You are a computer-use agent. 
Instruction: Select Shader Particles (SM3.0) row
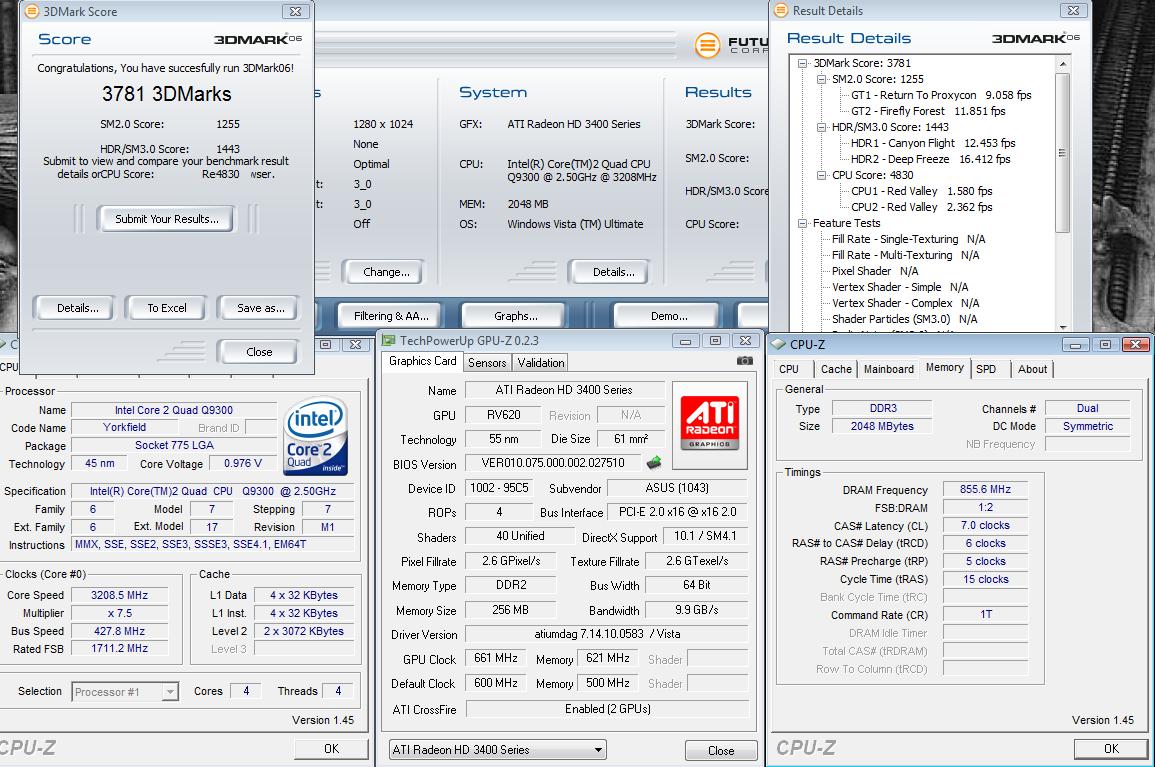tap(904, 319)
